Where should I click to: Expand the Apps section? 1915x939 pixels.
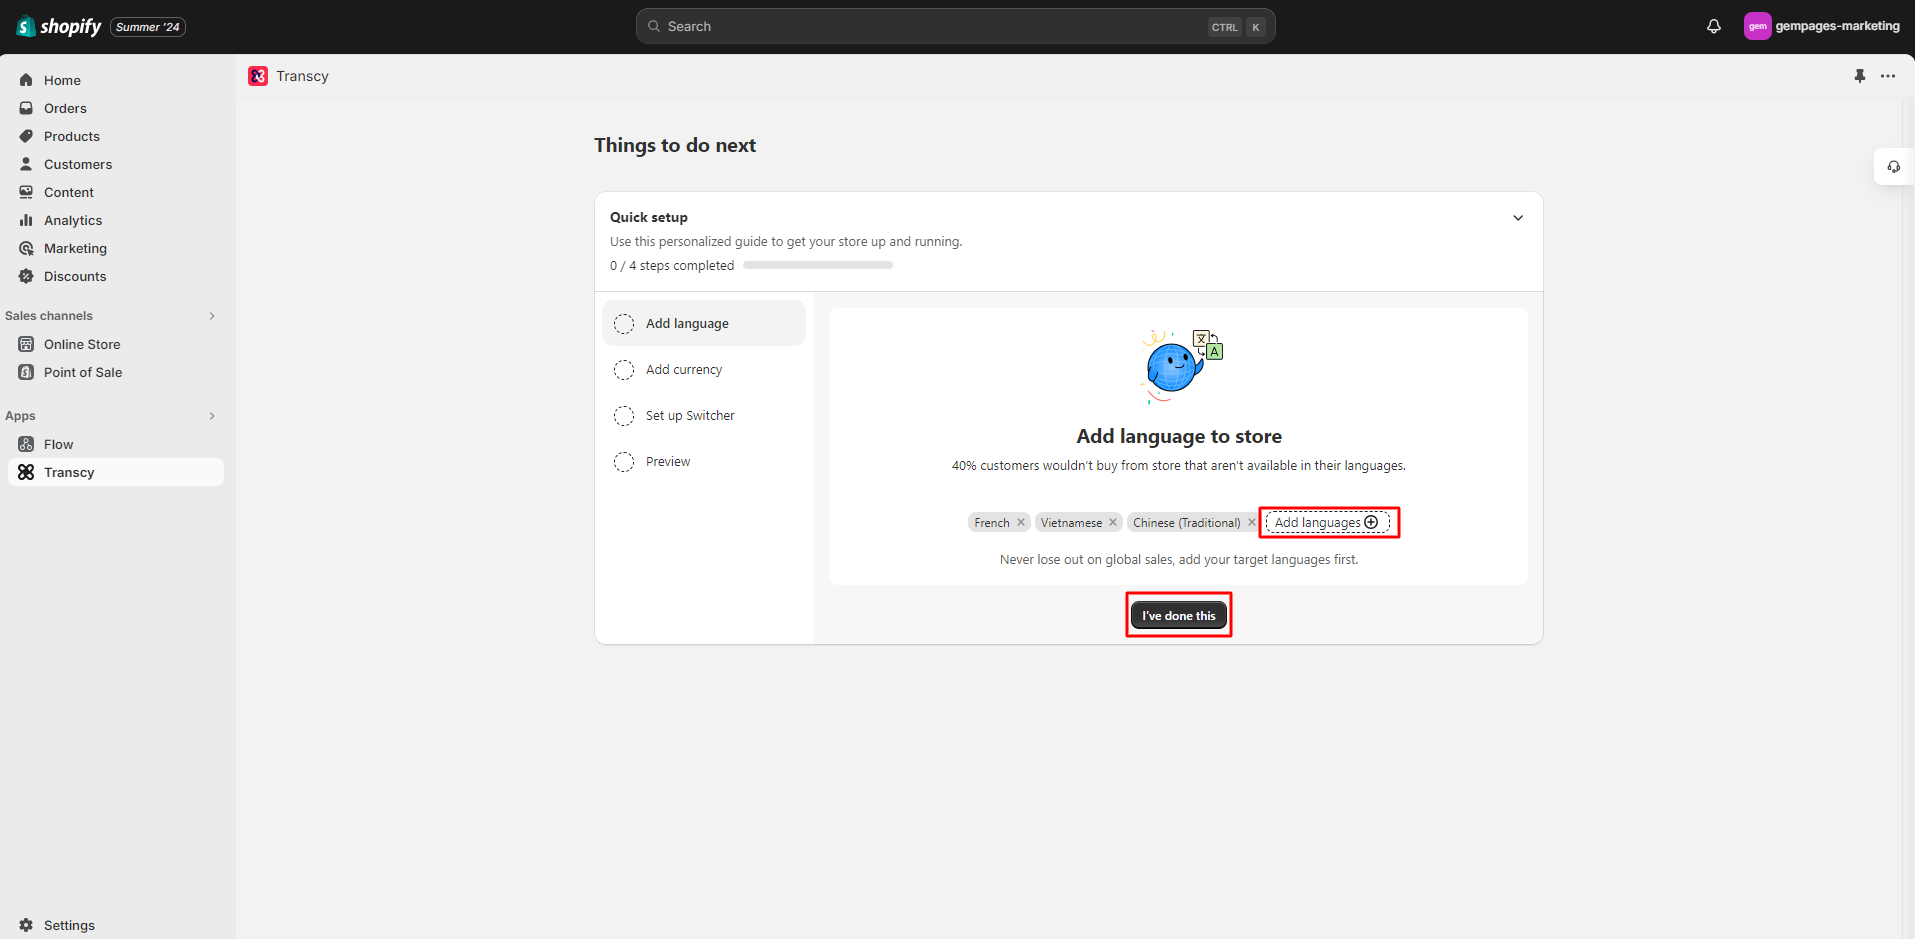coord(211,416)
